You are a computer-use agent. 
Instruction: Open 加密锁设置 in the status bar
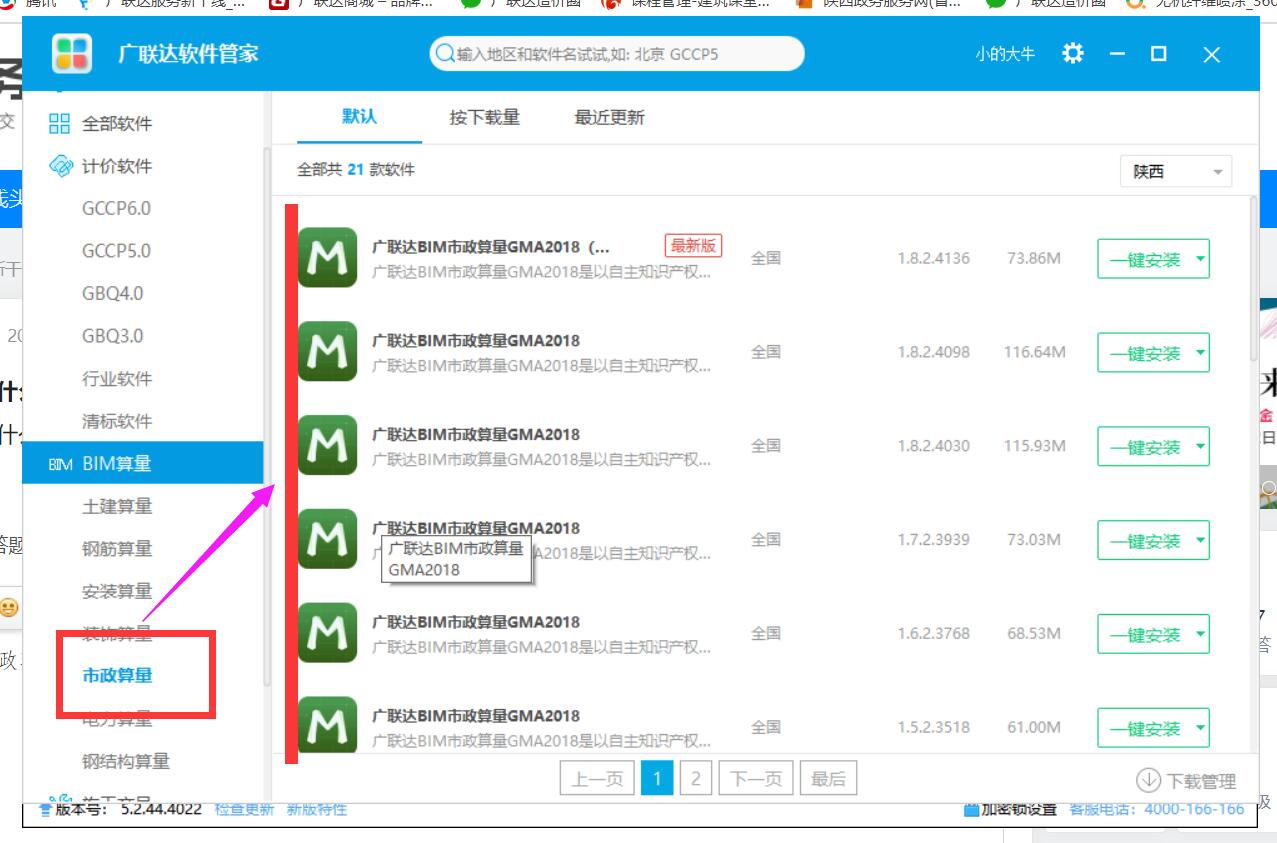[x=1009, y=809]
